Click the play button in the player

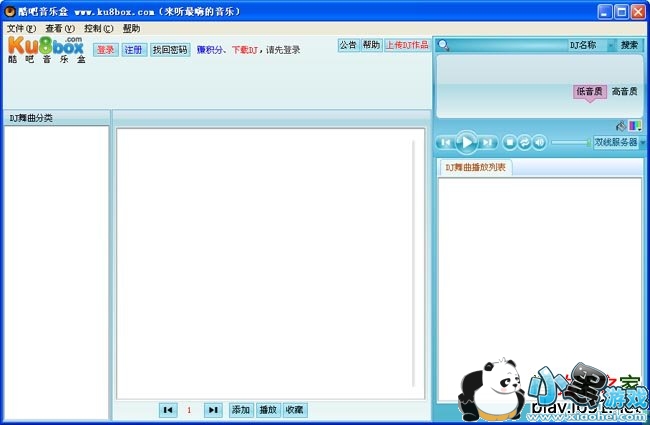coord(466,143)
